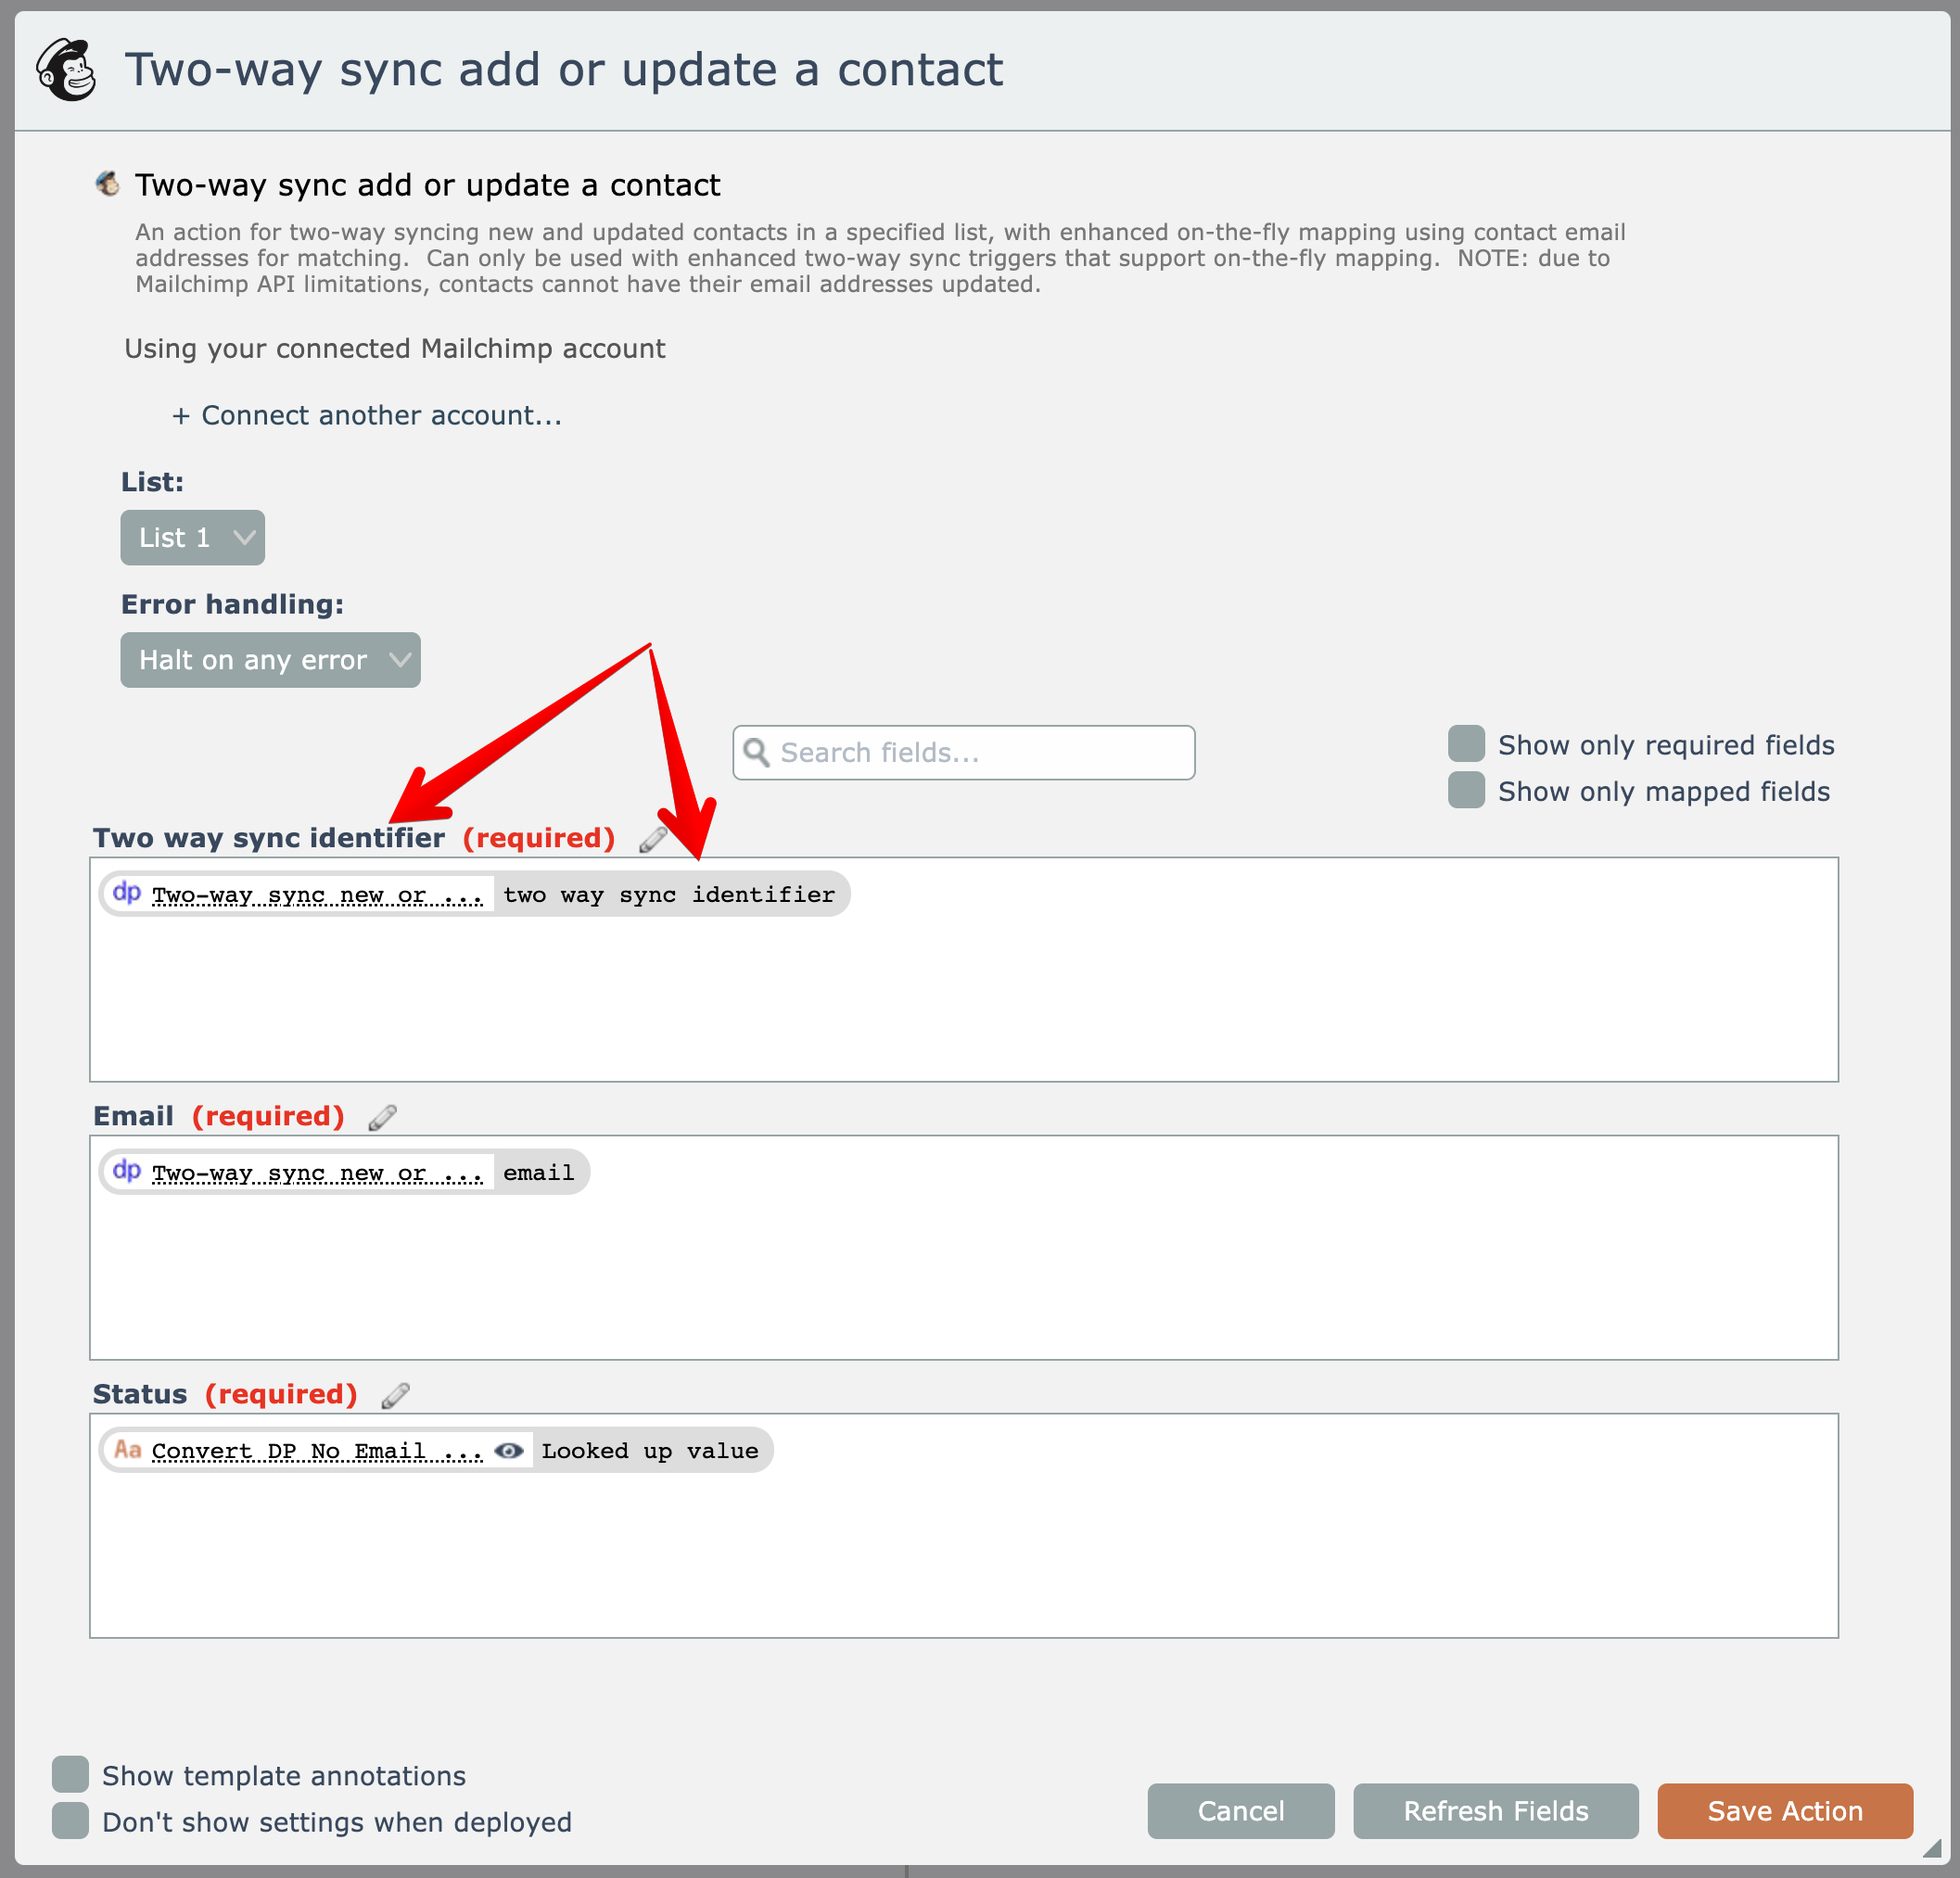This screenshot has width=1960, height=1878.
Task: Open the List 1 dropdown
Action: tap(192, 538)
